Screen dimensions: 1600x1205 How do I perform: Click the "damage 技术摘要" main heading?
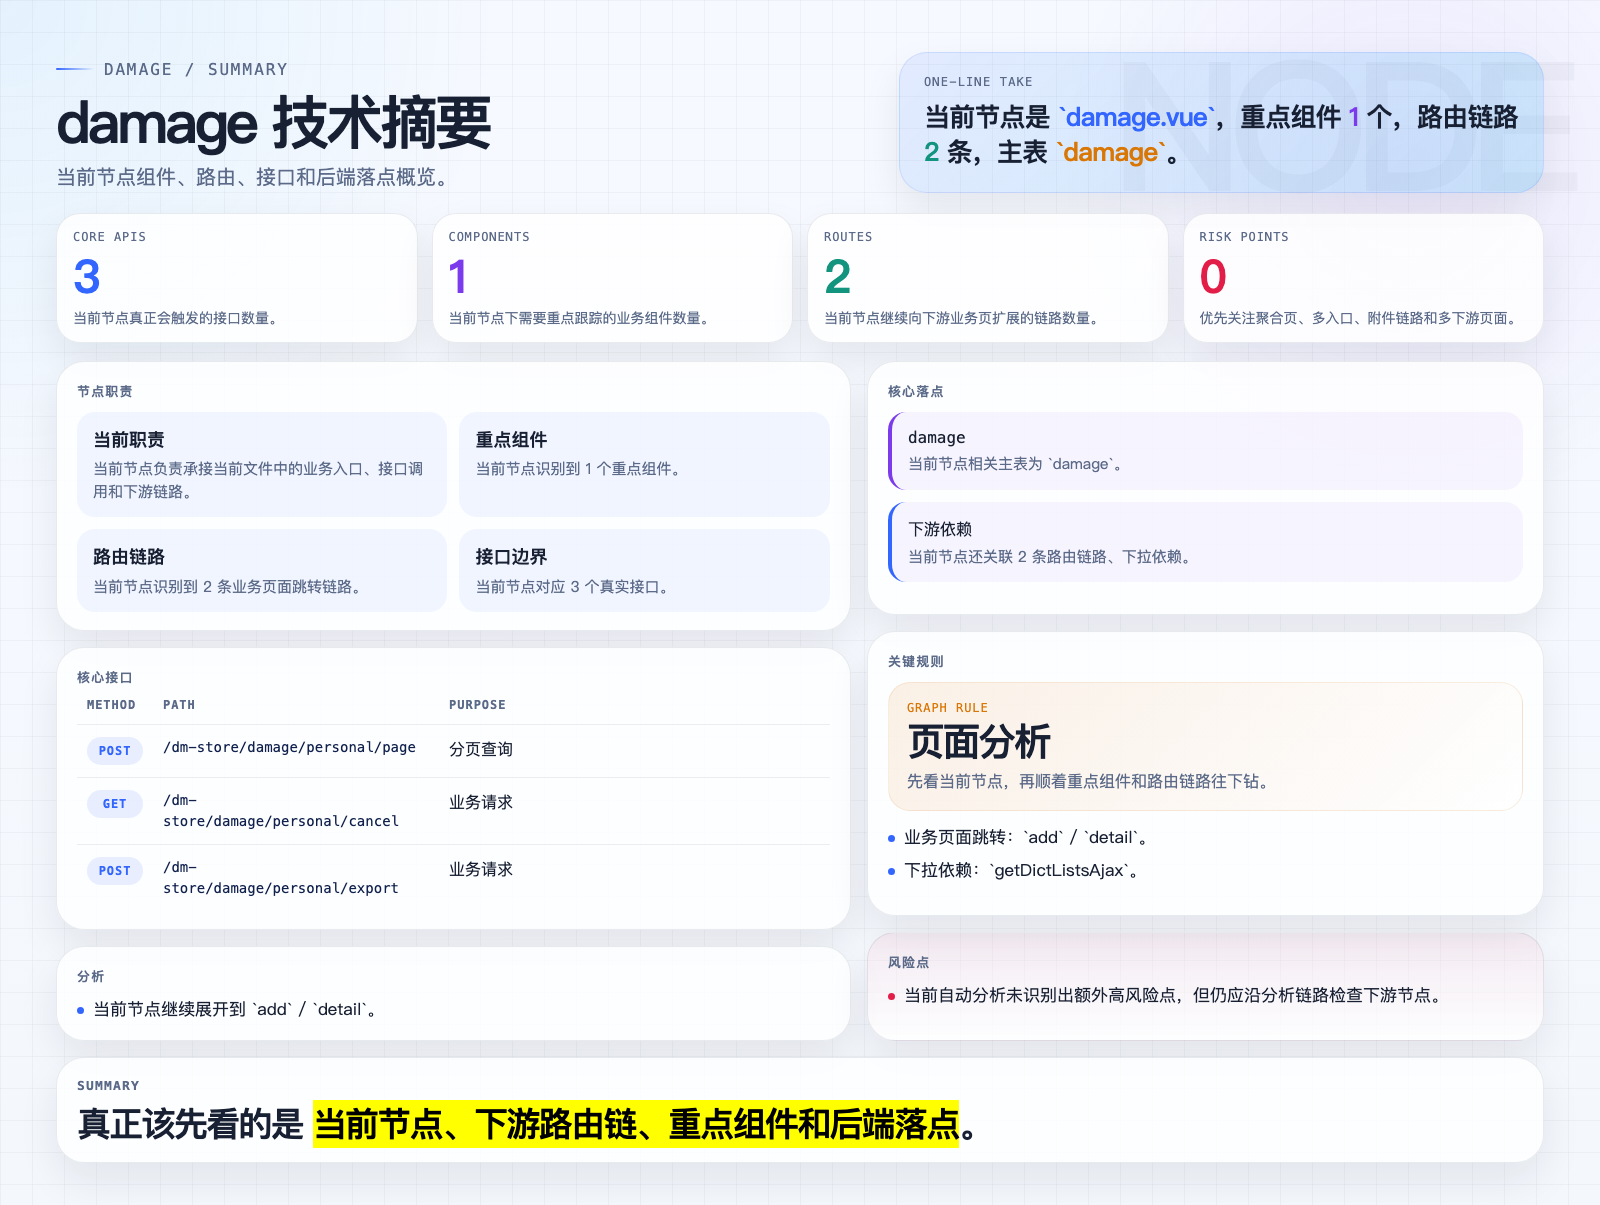pos(274,124)
